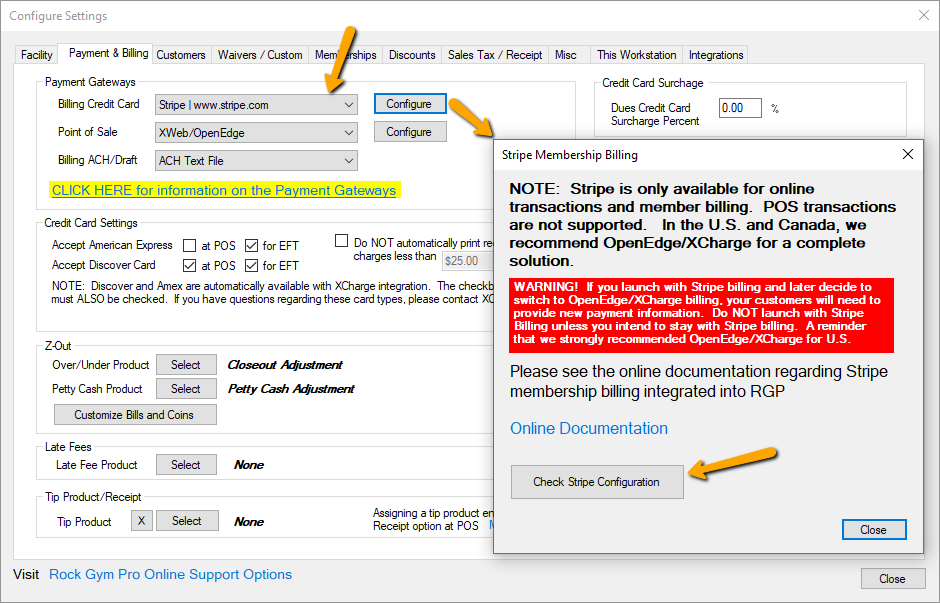940x603 pixels.
Task: Click Check Stripe Configuration button
Action: [x=597, y=482]
